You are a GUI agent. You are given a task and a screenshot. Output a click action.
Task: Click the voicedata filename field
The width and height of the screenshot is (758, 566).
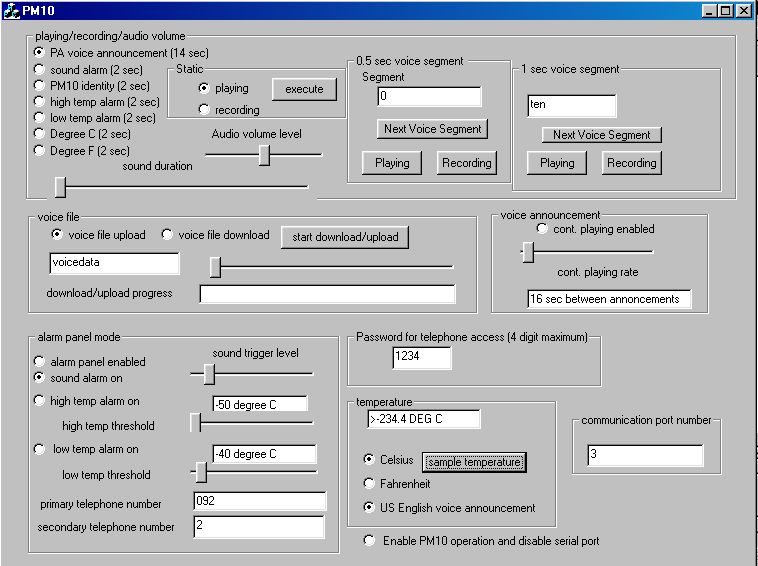click(114, 263)
